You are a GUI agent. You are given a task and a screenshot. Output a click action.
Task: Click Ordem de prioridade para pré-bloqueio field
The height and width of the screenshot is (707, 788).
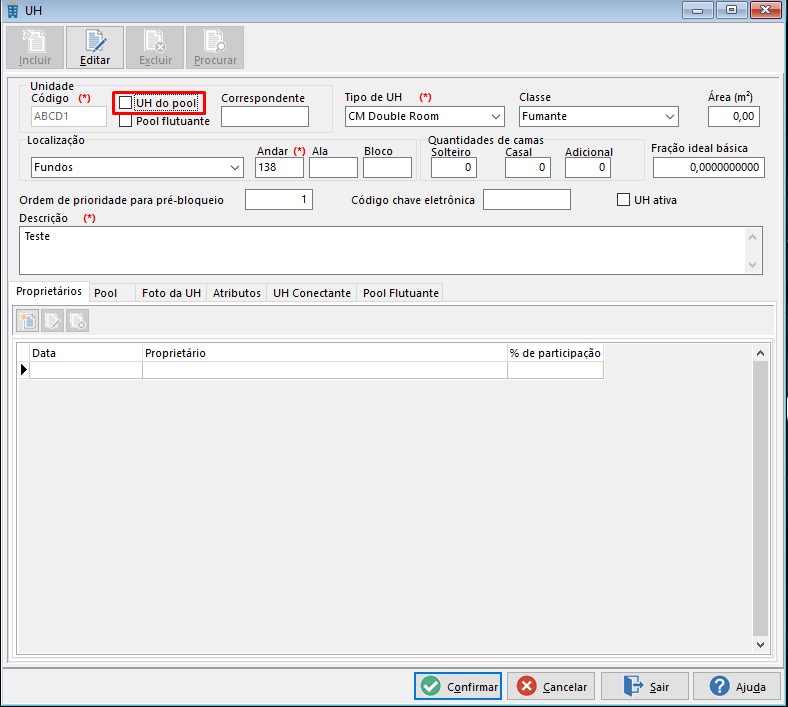tap(279, 199)
